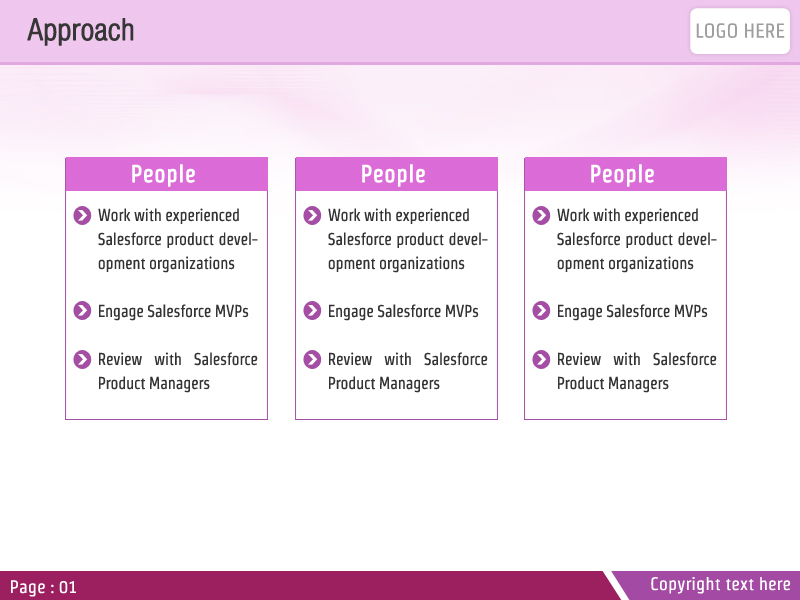Select Engage Salesforce MVPs text in middle card

[x=403, y=311]
